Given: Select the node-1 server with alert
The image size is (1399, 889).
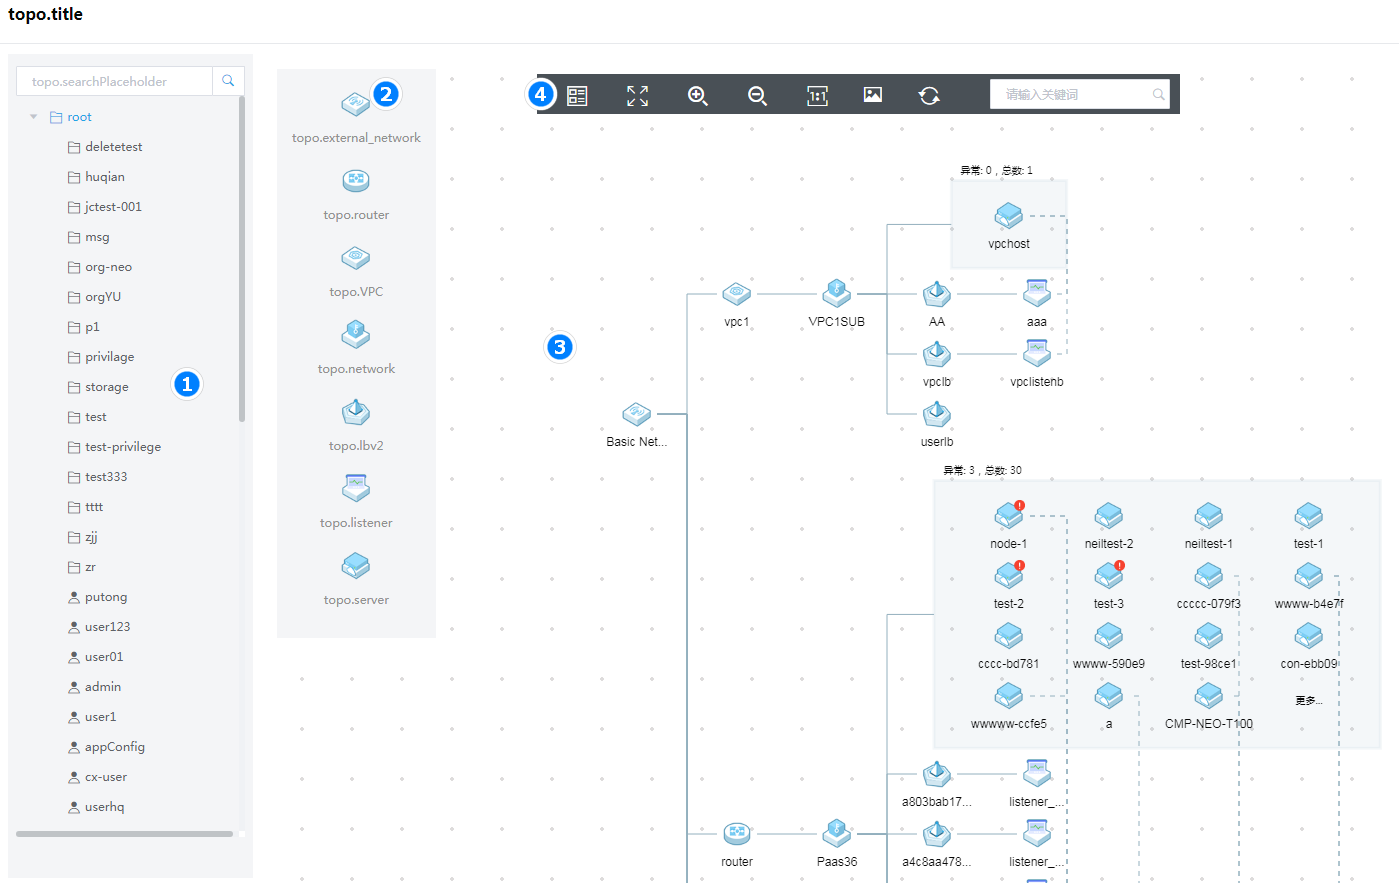Looking at the screenshot, I should (x=1008, y=516).
